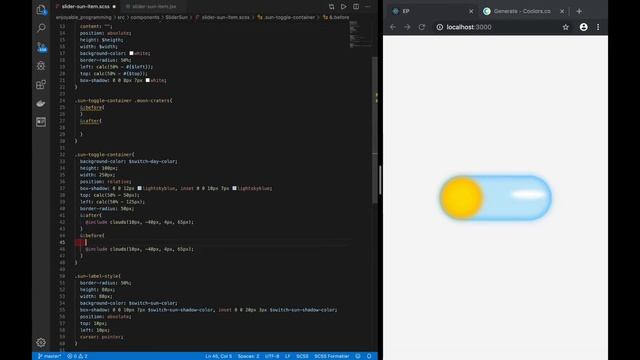Switch to the slider-sun-item.jsx tab
This screenshot has width=640, height=360.
[154, 7]
